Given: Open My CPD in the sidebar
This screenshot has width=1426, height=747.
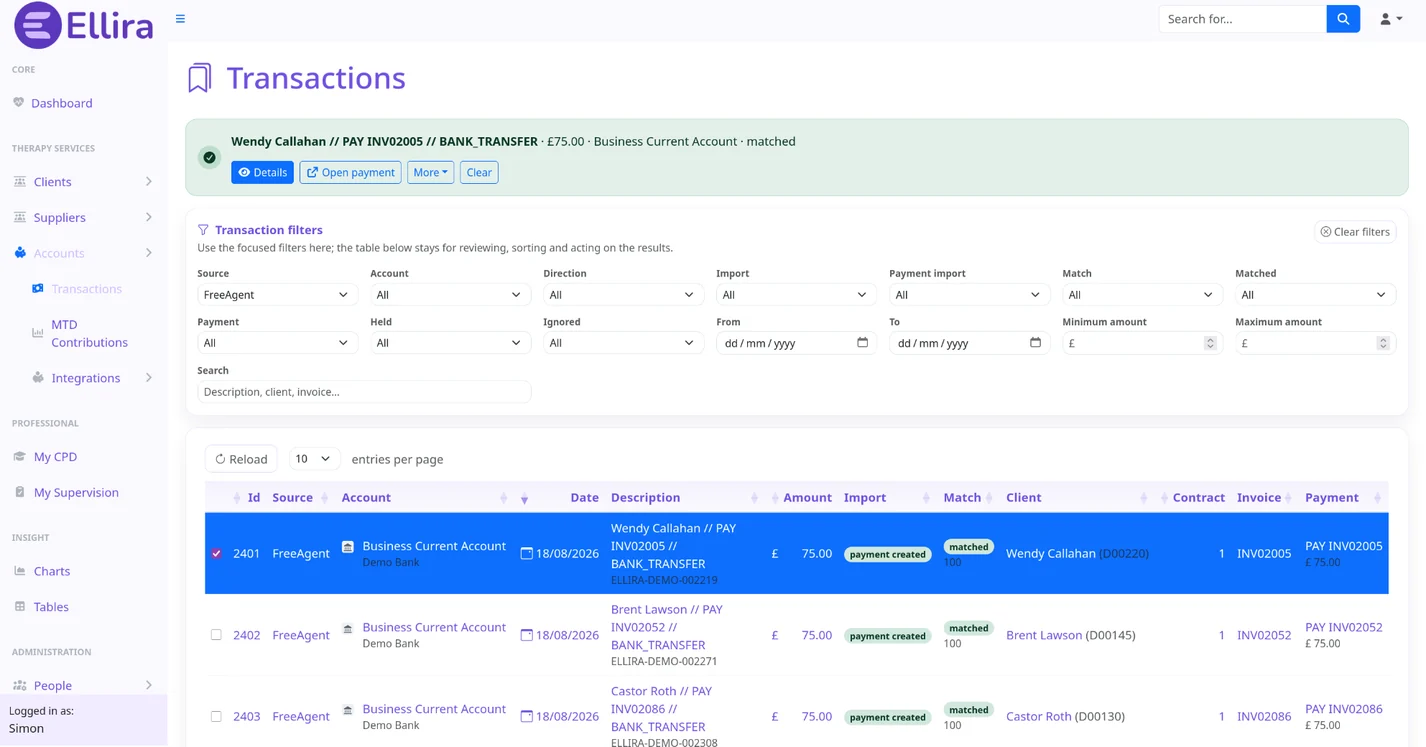Looking at the screenshot, I should click(55, 457).
